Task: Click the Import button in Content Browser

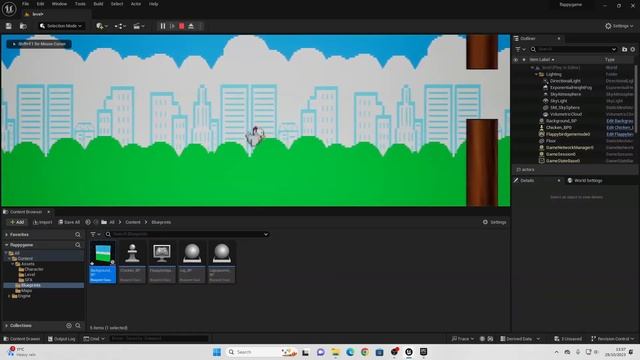Action: click(x=42, y=222)
